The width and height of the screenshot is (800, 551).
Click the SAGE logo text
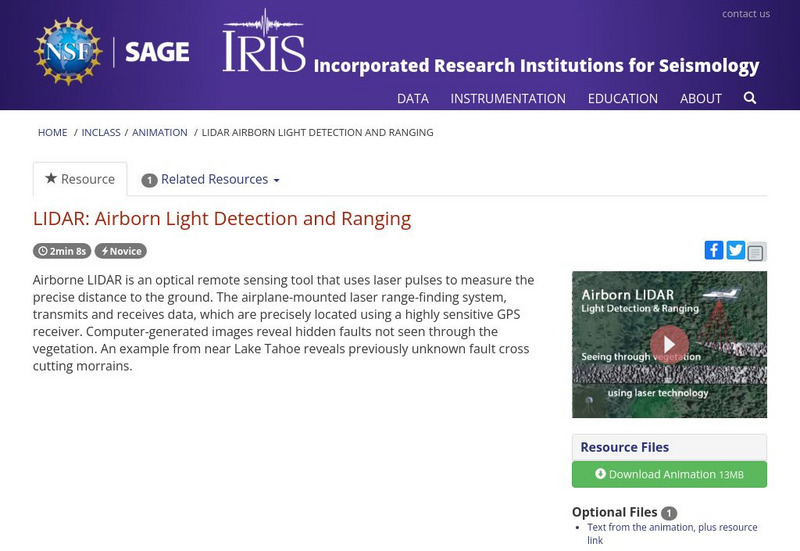[157, 52]
